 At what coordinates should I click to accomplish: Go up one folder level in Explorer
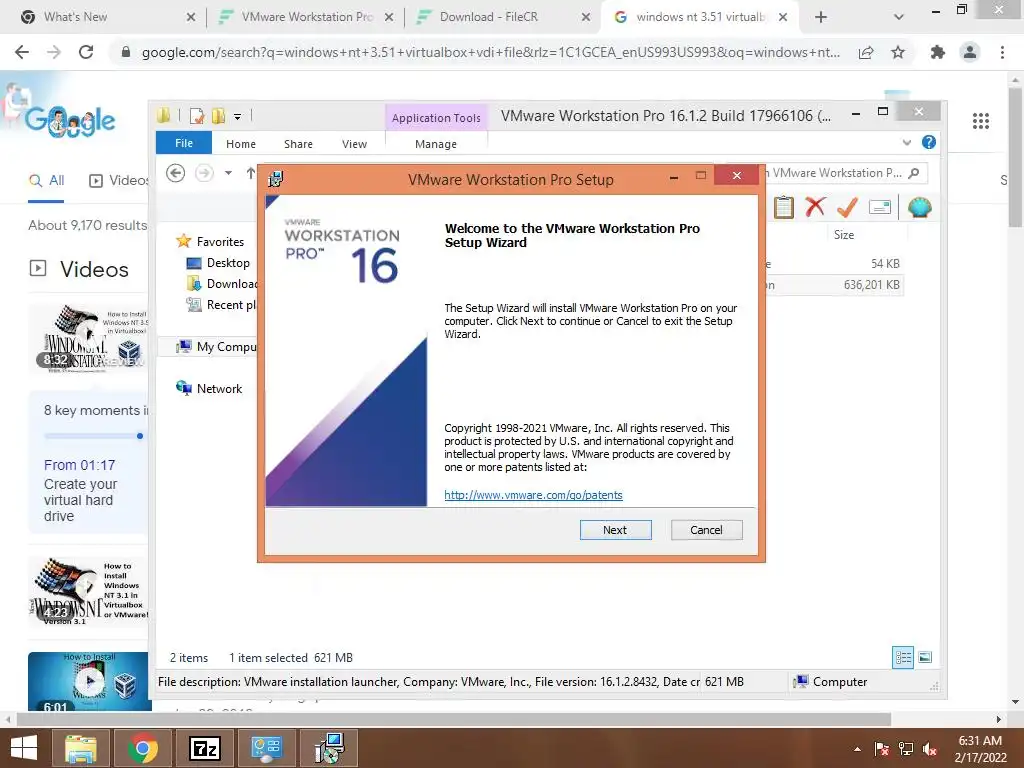click(251, 173)
